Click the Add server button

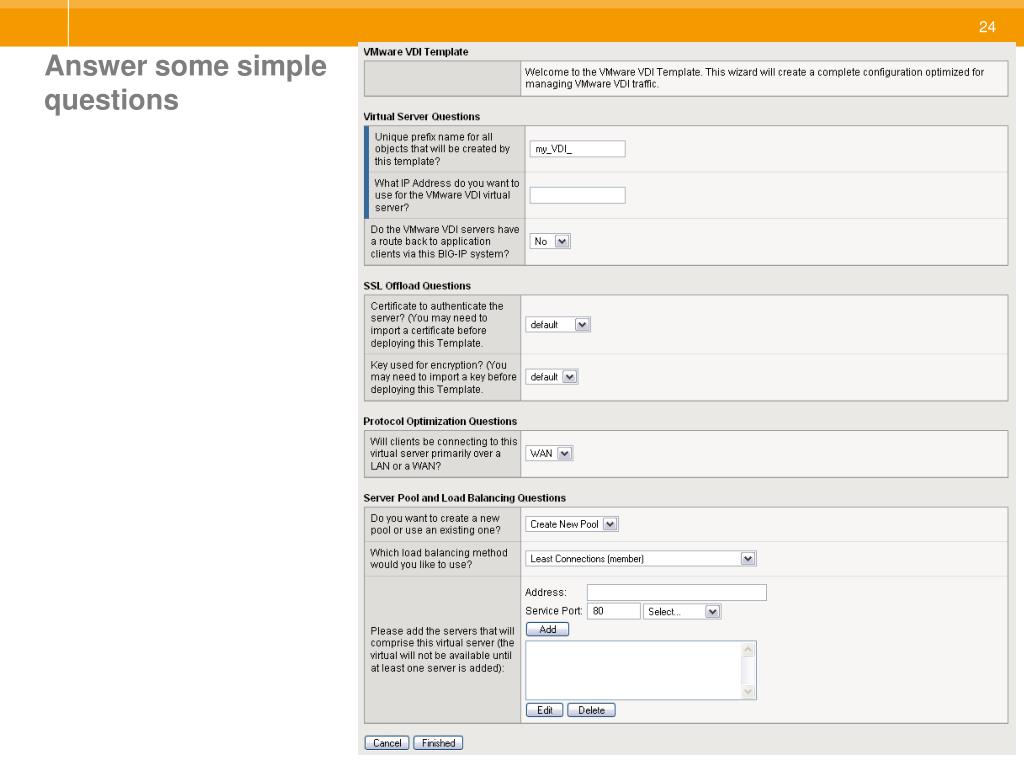[547, 630]
